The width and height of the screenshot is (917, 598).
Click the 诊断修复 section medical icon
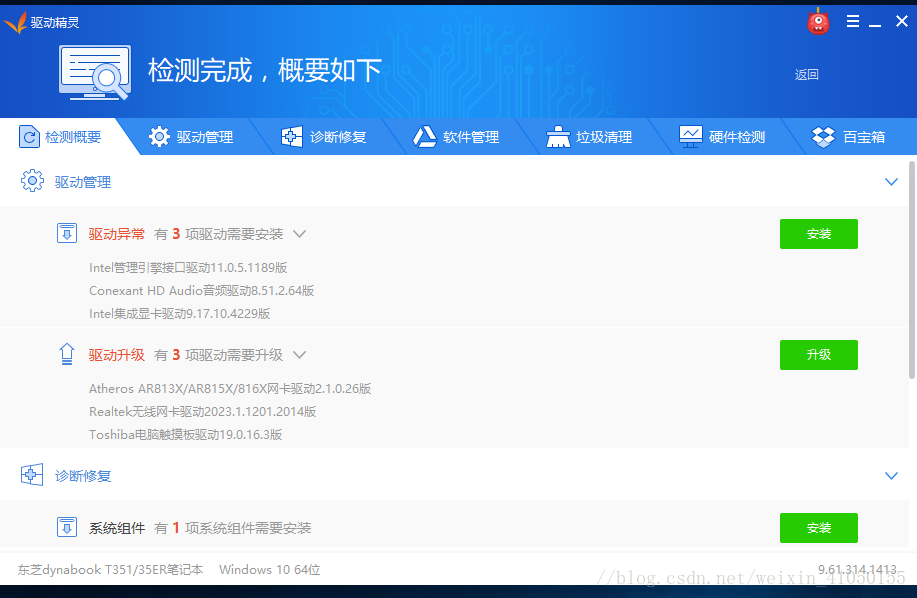(x=32, y=475)
